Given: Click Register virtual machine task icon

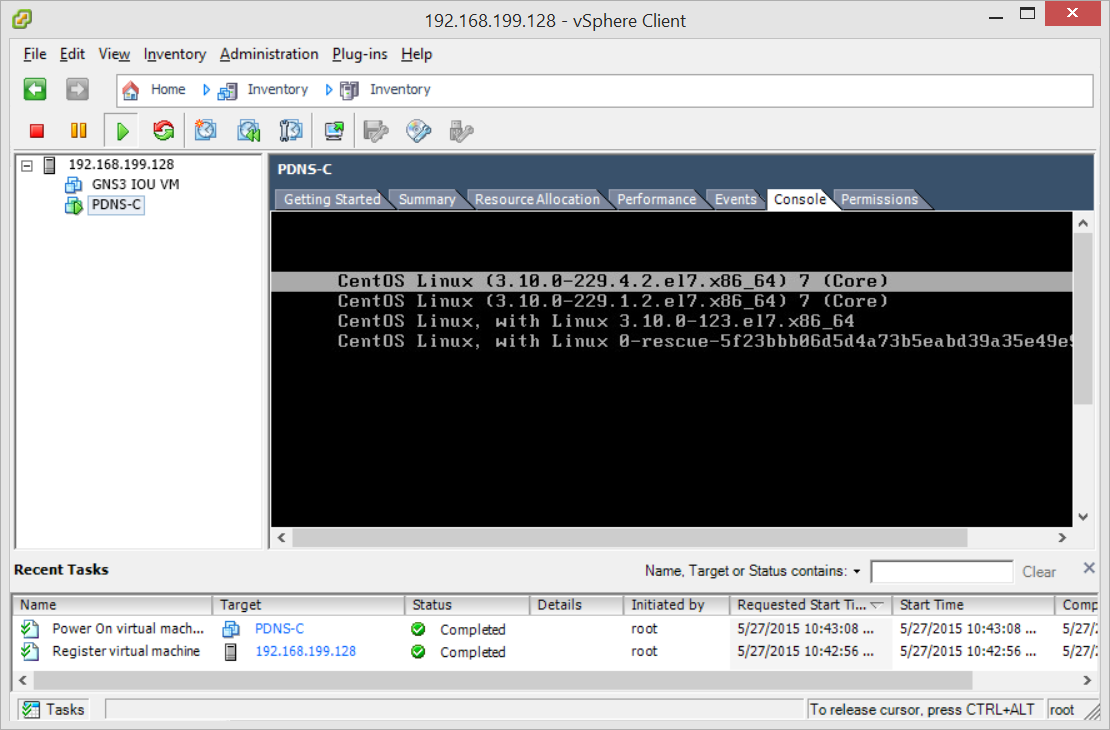Looking at the screenshot, I should pyautogui.click(x=30, y=651).
